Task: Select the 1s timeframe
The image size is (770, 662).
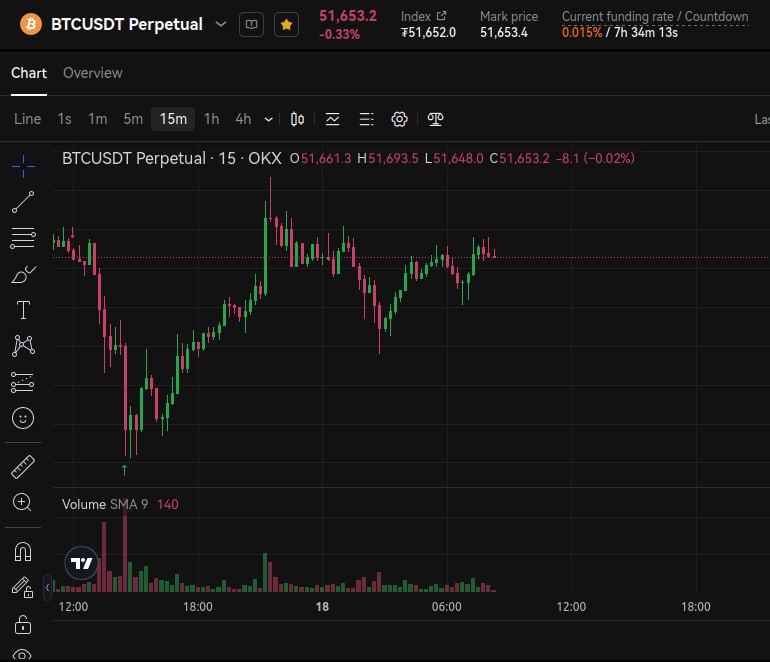Action: [x=64, y=119]
